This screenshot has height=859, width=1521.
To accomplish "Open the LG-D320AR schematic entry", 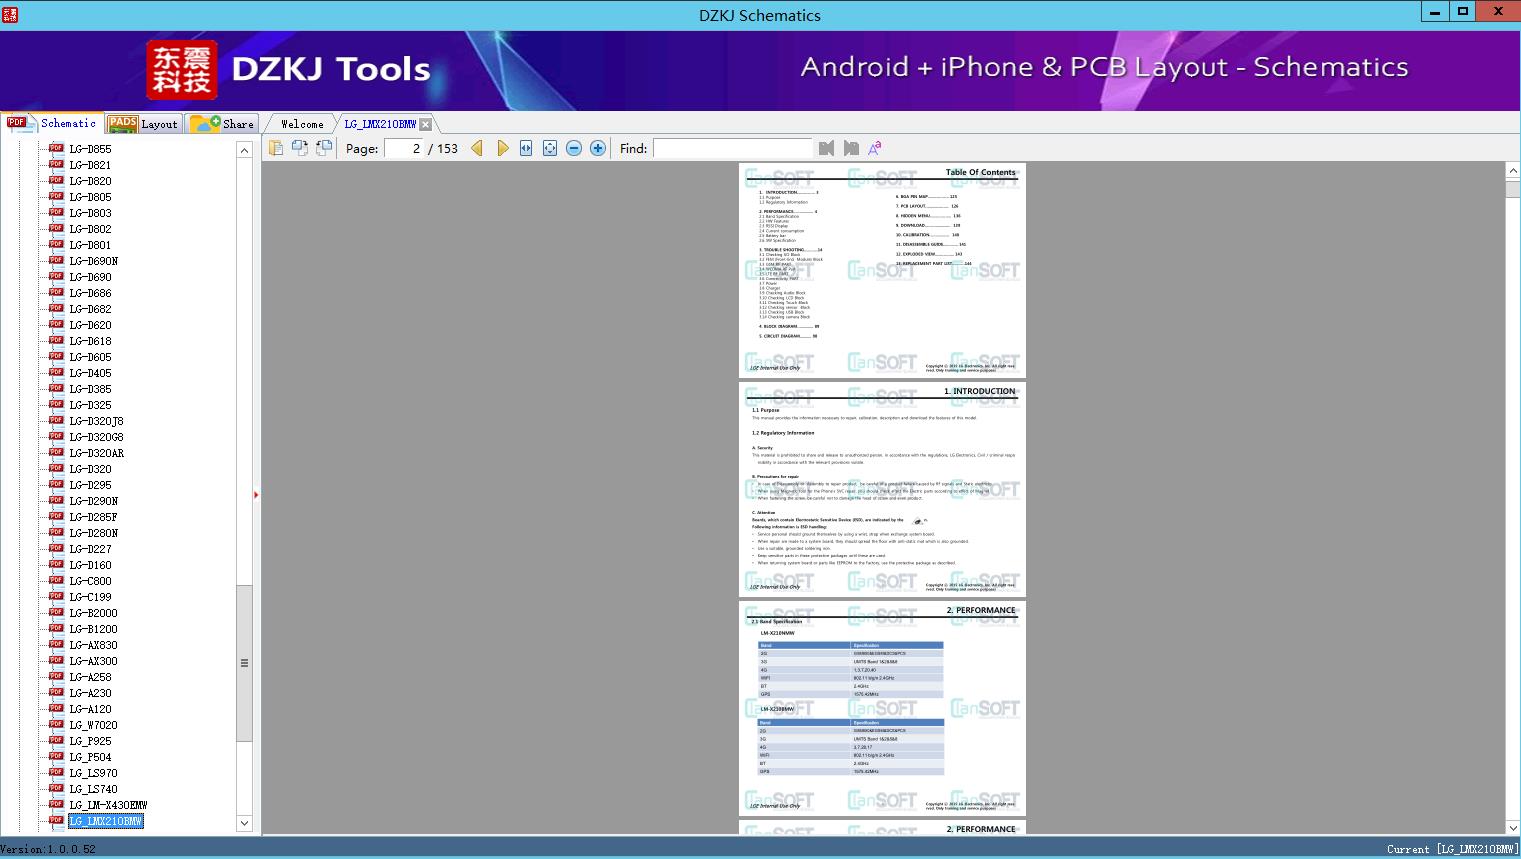I will coord(97,453).
